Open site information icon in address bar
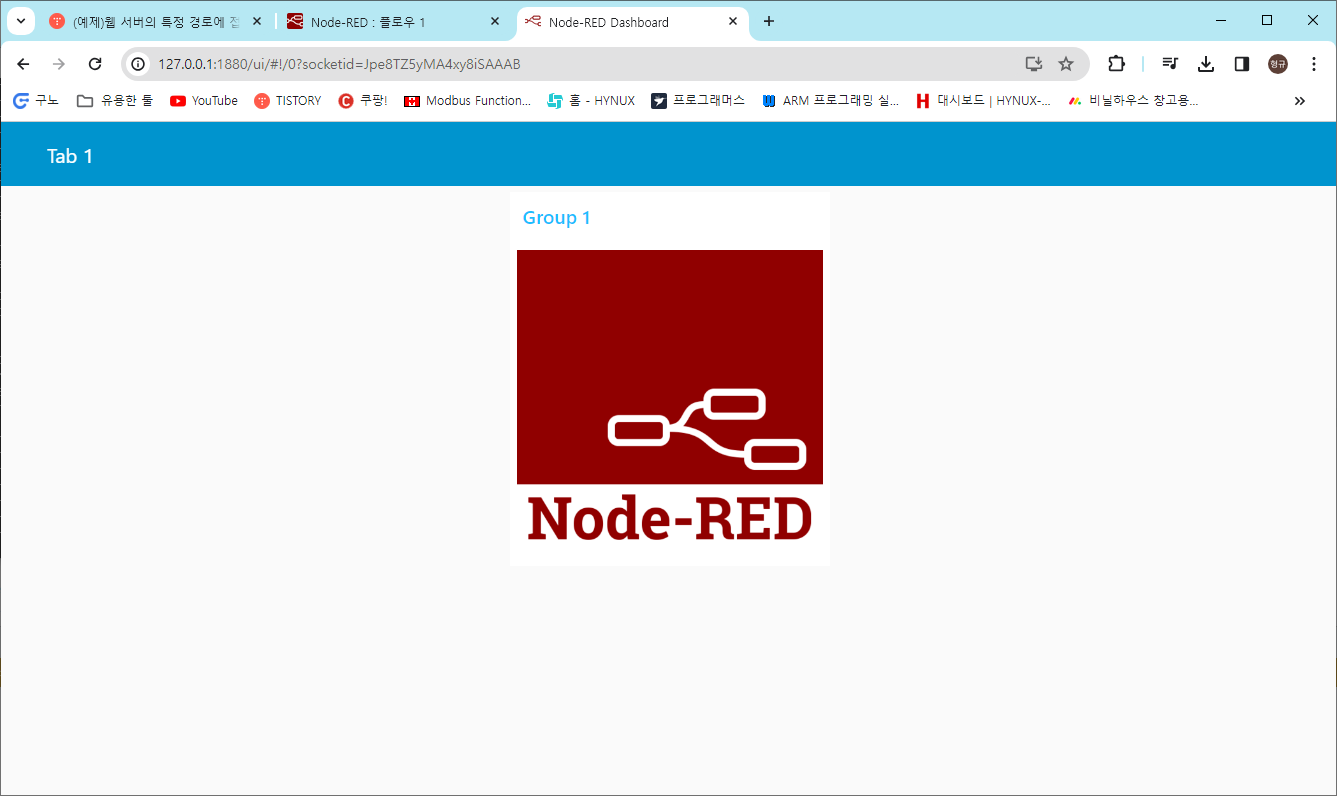 point(139,64)
